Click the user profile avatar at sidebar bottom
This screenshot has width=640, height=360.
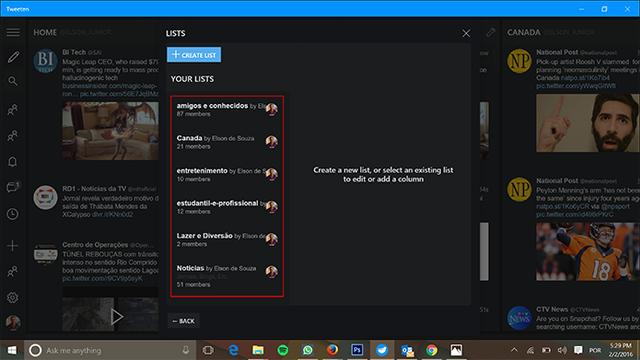(x=13, y=322)
